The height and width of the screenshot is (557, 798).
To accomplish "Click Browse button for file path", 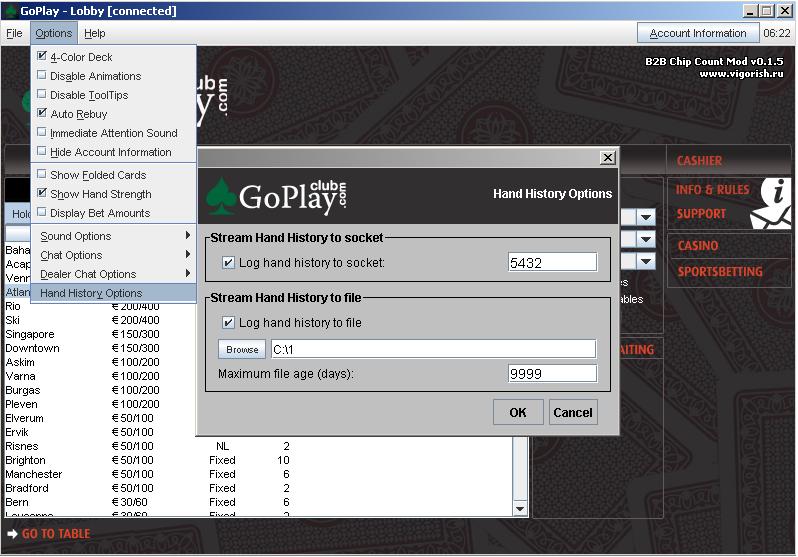I will (242, 349).
